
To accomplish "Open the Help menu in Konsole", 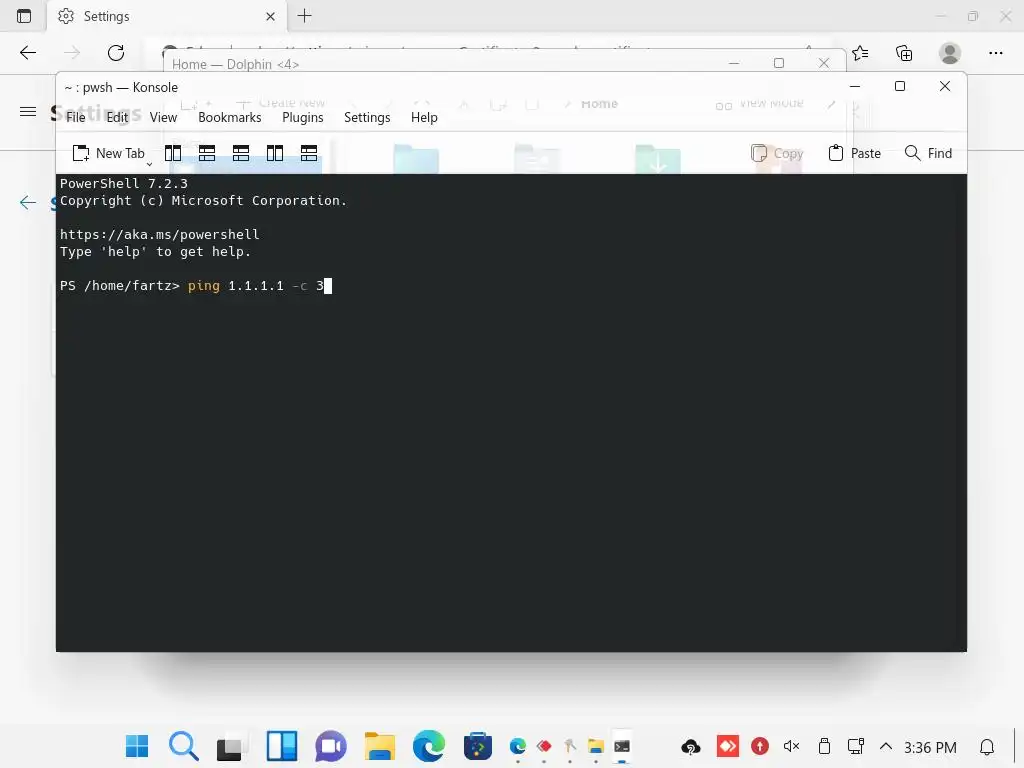I will (x=424, y=118).
